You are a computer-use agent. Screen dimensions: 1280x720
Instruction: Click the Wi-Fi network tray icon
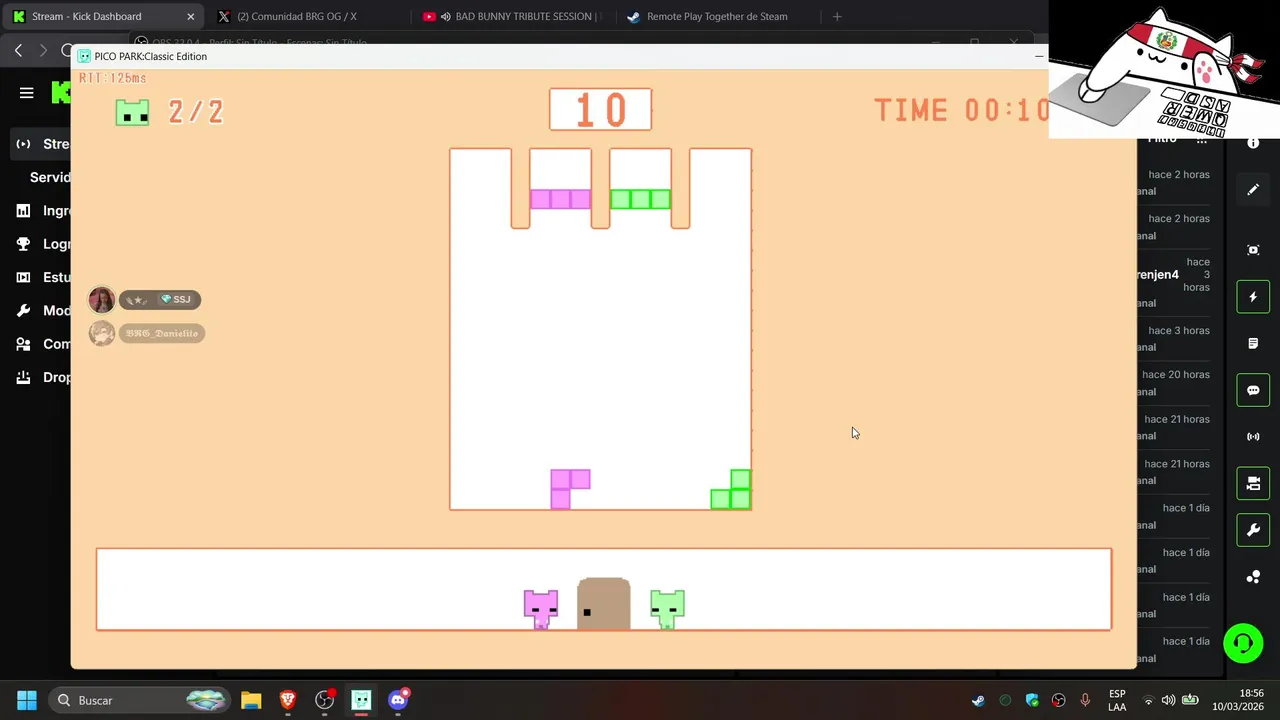(1148, 700)
